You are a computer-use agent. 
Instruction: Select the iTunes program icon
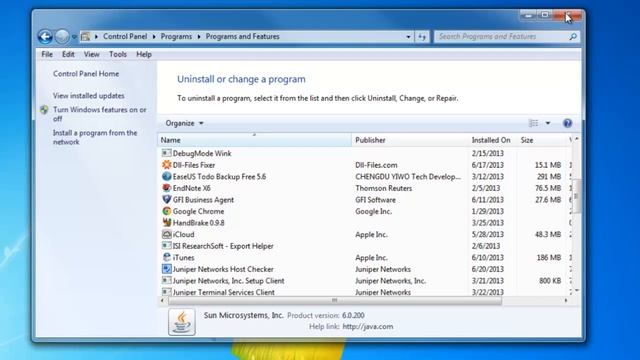click(166, 258)
